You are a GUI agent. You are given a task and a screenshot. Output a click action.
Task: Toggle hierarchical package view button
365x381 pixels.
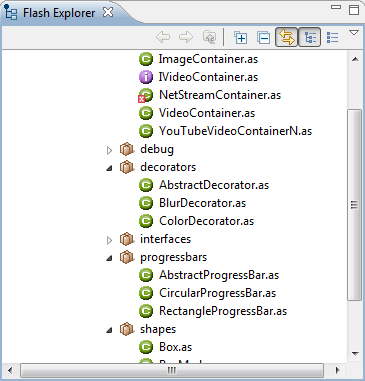[x=310, y=37]
